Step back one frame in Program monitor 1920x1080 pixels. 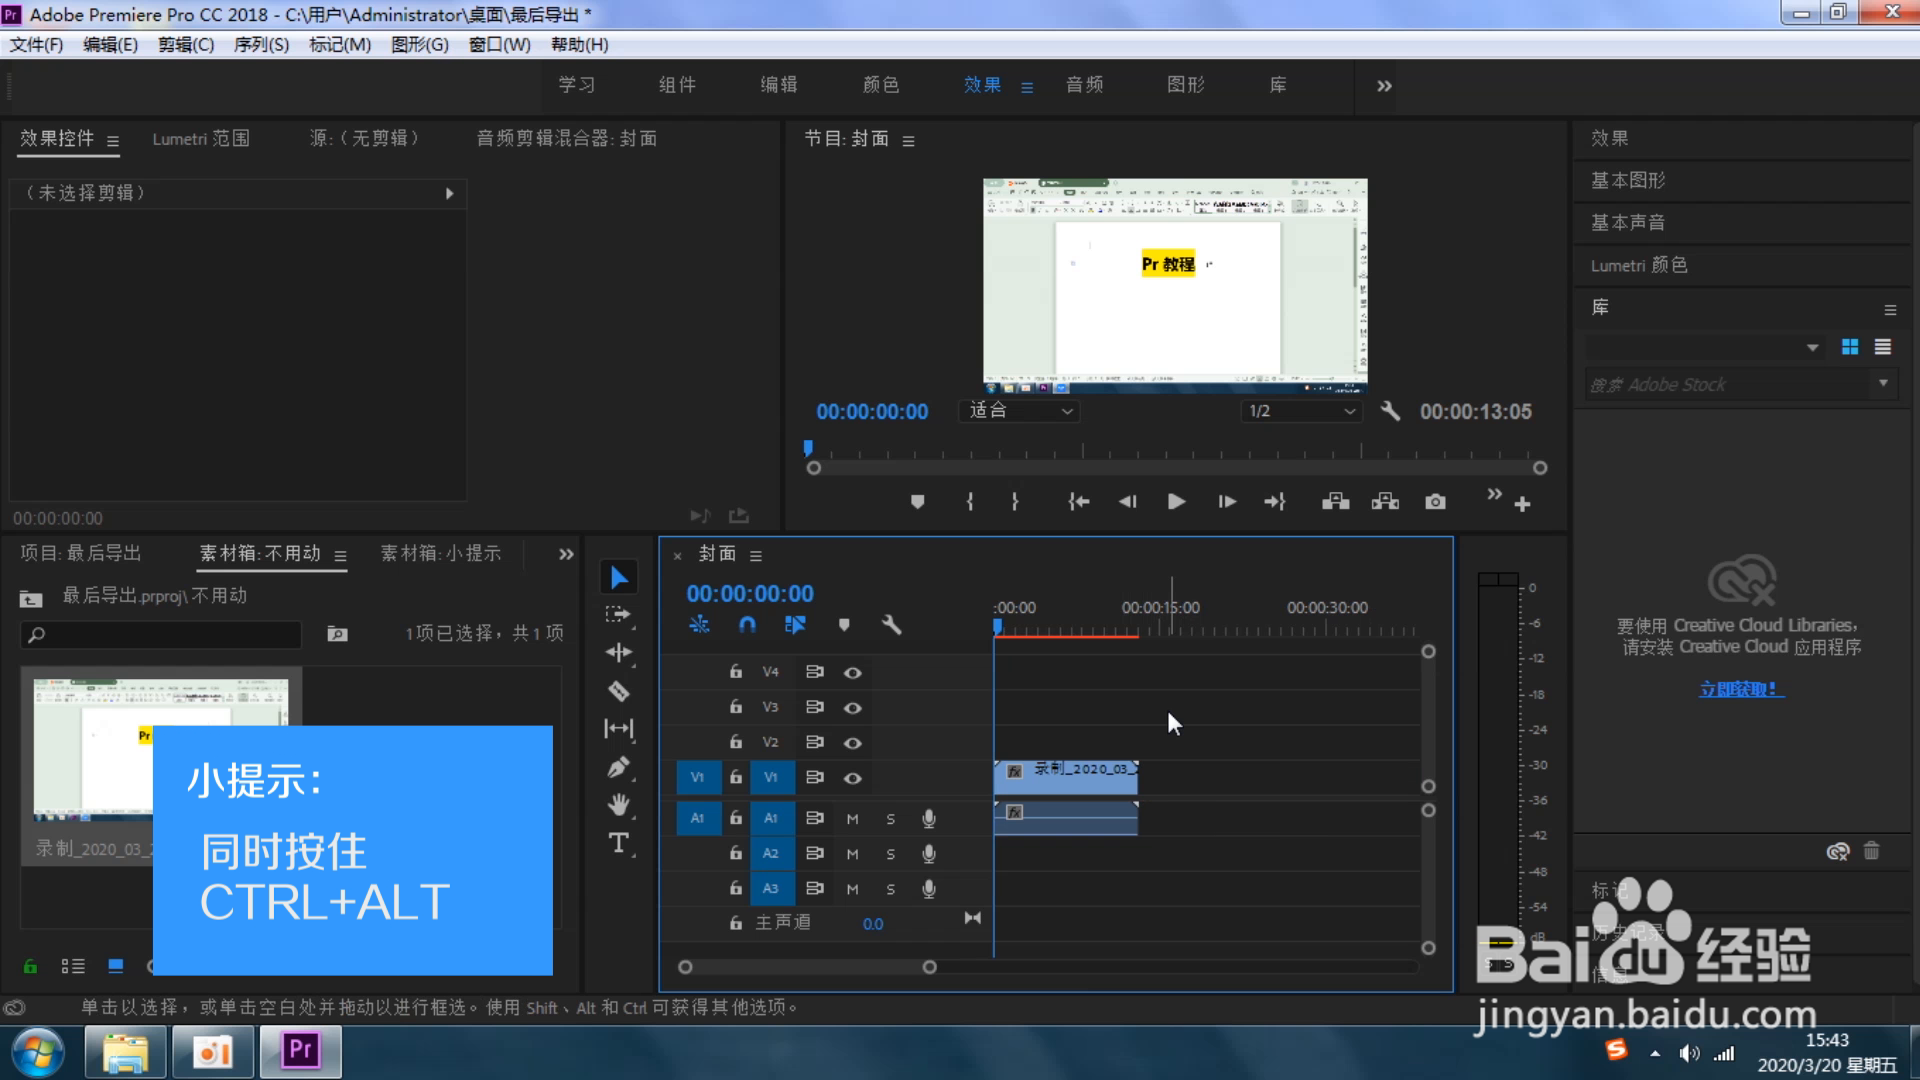1127,502
